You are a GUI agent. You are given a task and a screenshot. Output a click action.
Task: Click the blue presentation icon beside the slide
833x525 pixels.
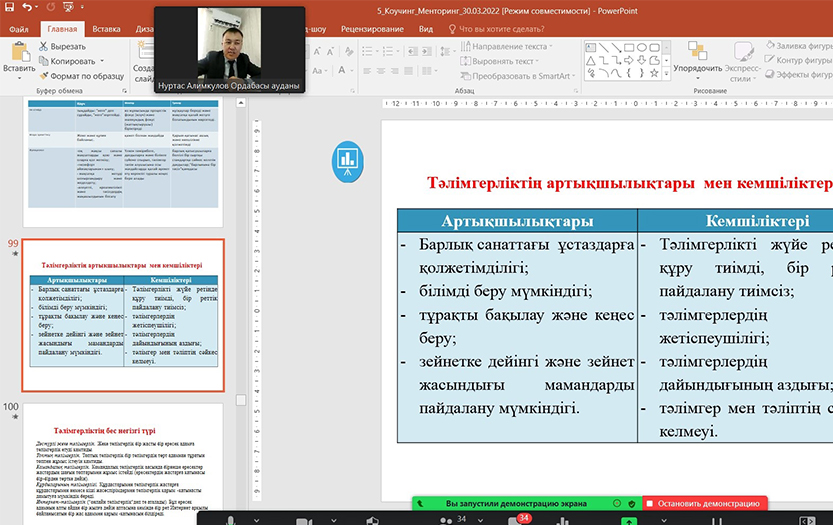pyautogui.click(x=348, y=157)
